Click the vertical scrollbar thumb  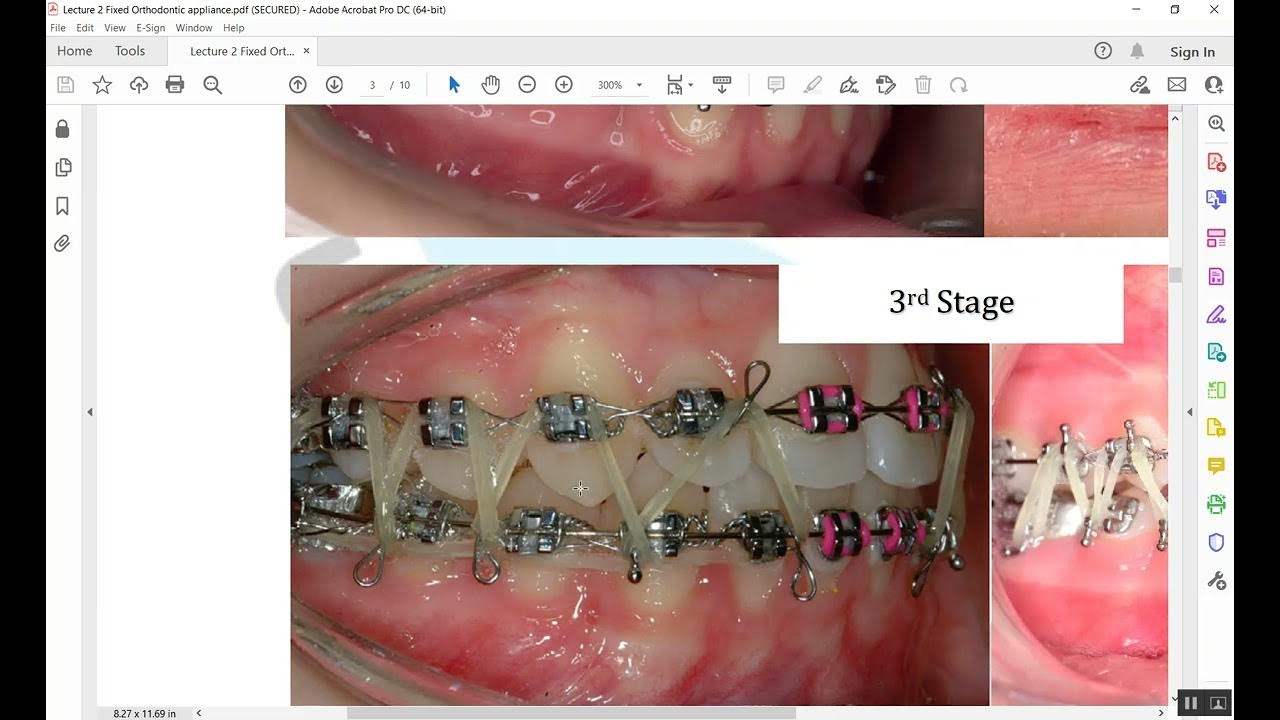1176,275
